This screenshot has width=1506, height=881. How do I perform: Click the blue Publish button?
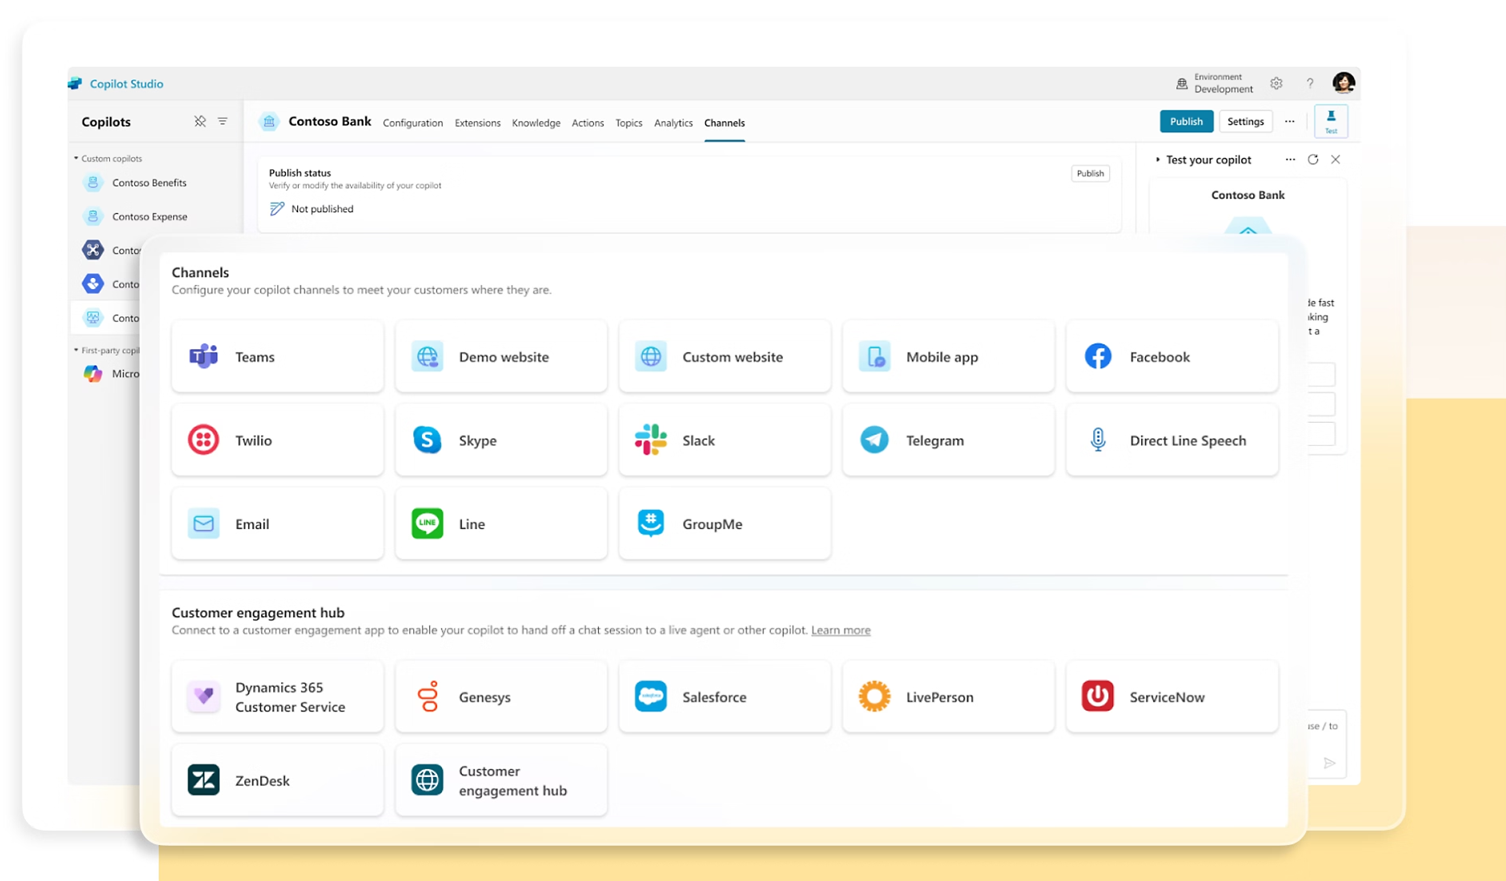pos(1187,121)
